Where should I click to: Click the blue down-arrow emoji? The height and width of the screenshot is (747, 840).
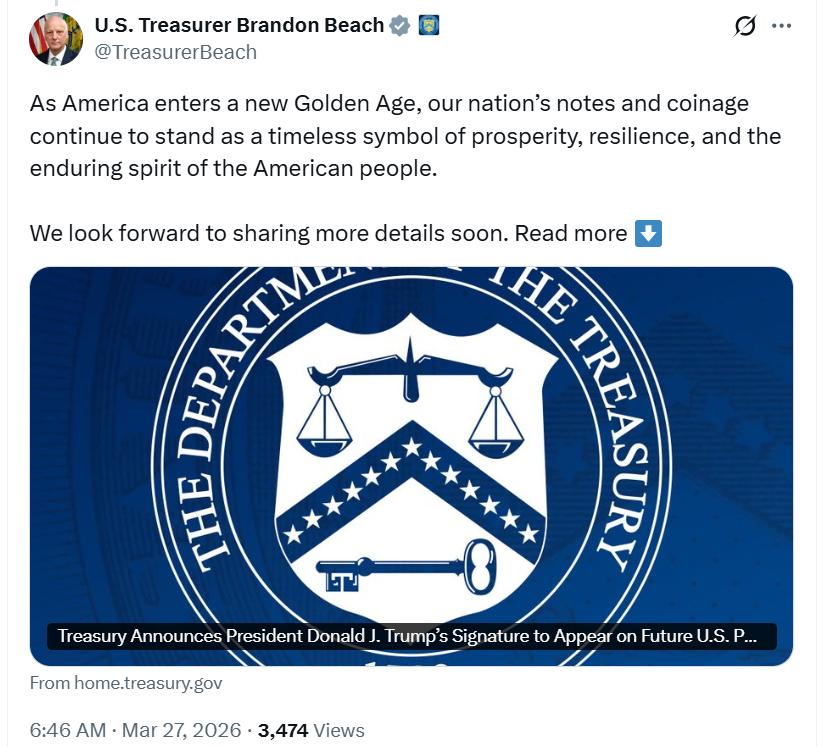648,234
